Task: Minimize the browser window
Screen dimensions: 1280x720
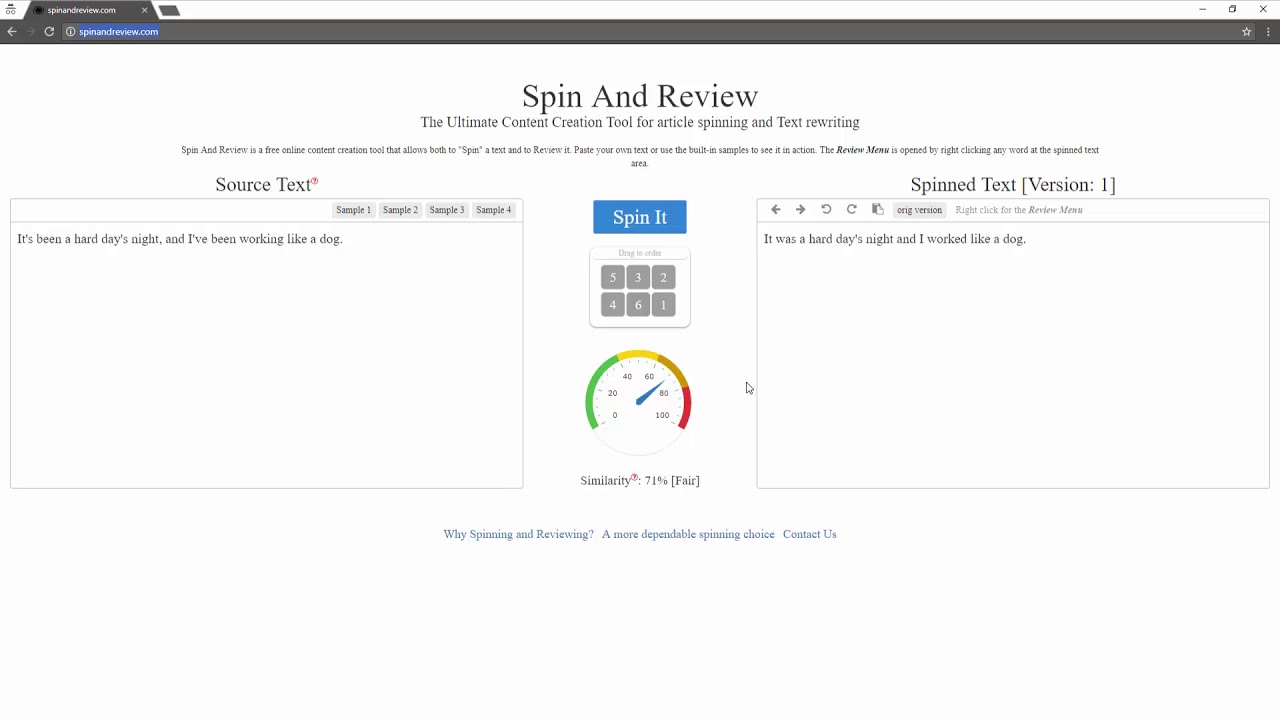Action: (1202, 9)
